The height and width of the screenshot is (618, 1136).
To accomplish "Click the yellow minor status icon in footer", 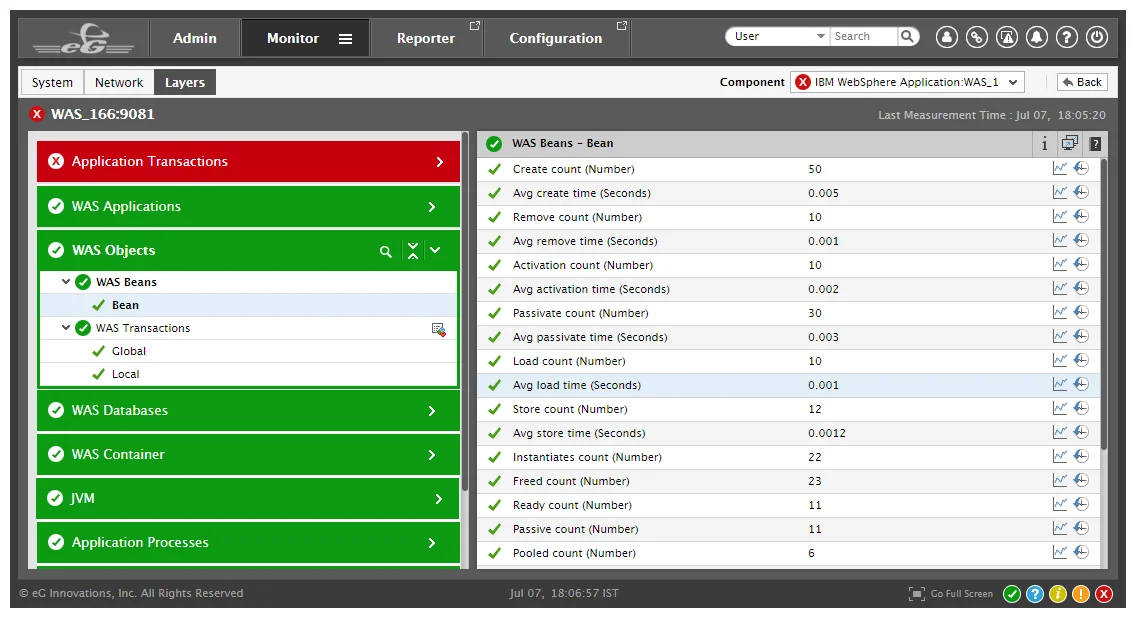I will coord(1058,594).
